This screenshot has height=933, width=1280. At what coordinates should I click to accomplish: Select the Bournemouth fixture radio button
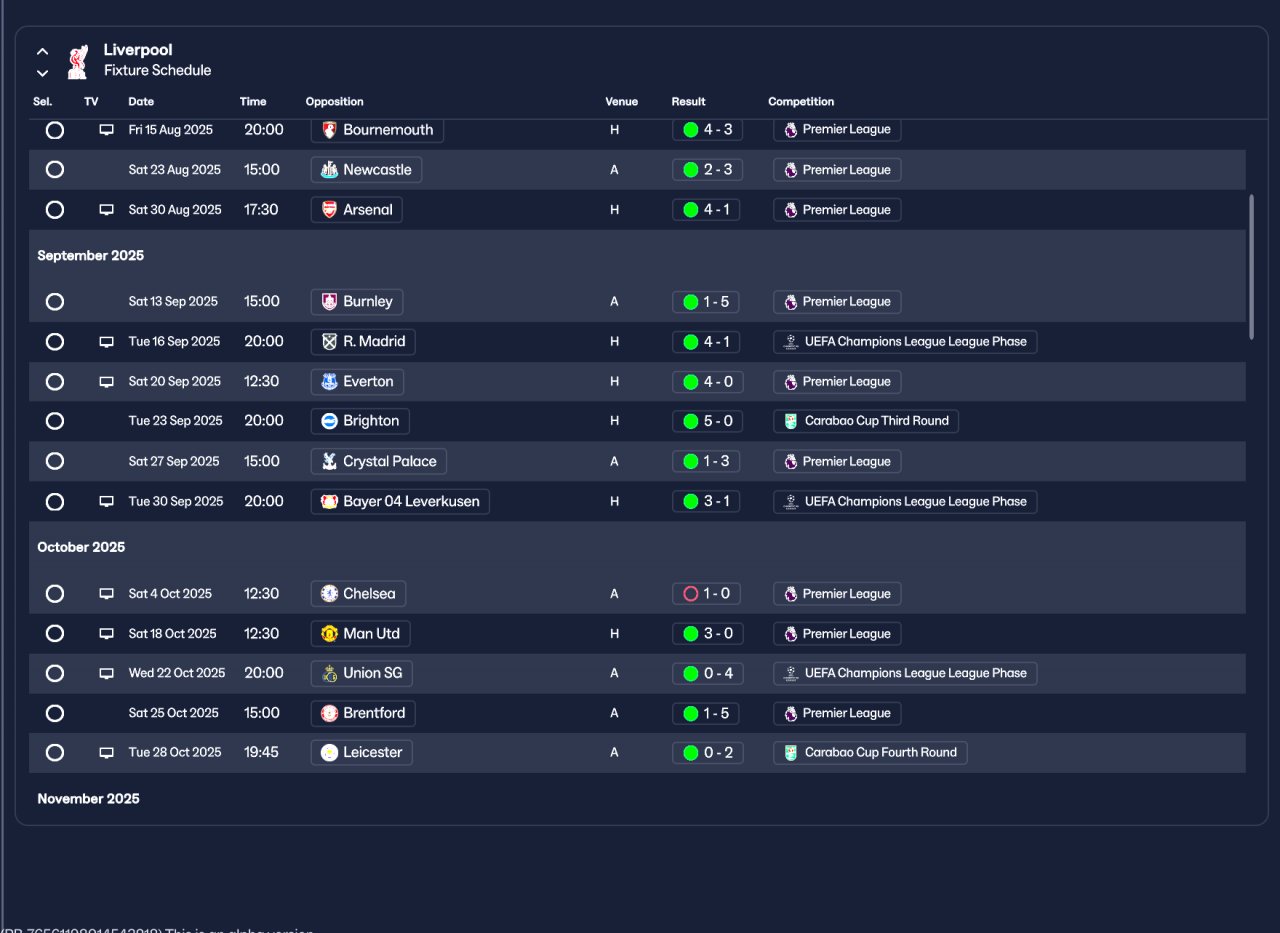pos(55,130)
